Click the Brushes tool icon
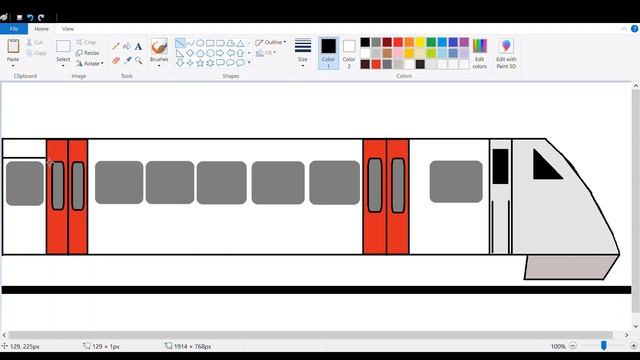640x360 pixels. (x=159, y=47)
